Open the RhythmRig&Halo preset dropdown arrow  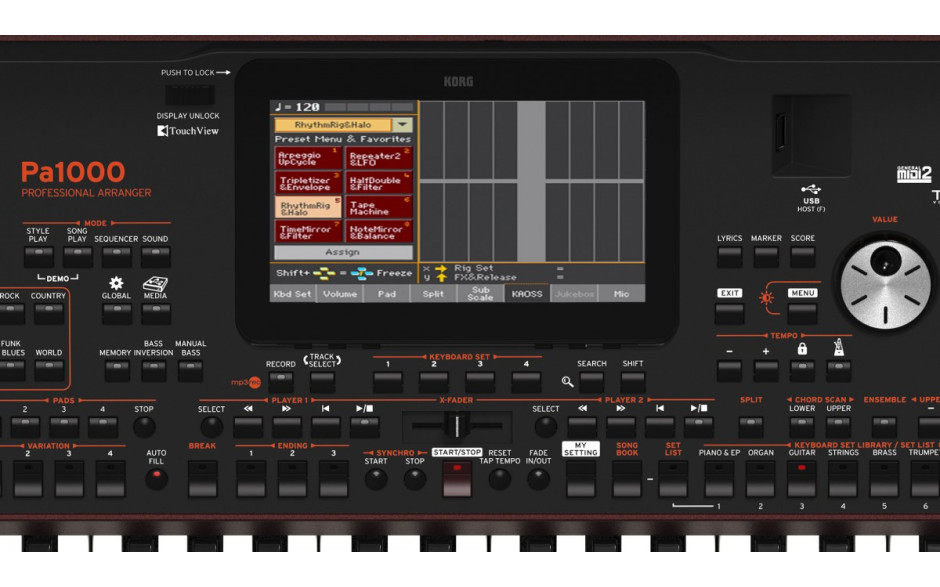[403, 125]
